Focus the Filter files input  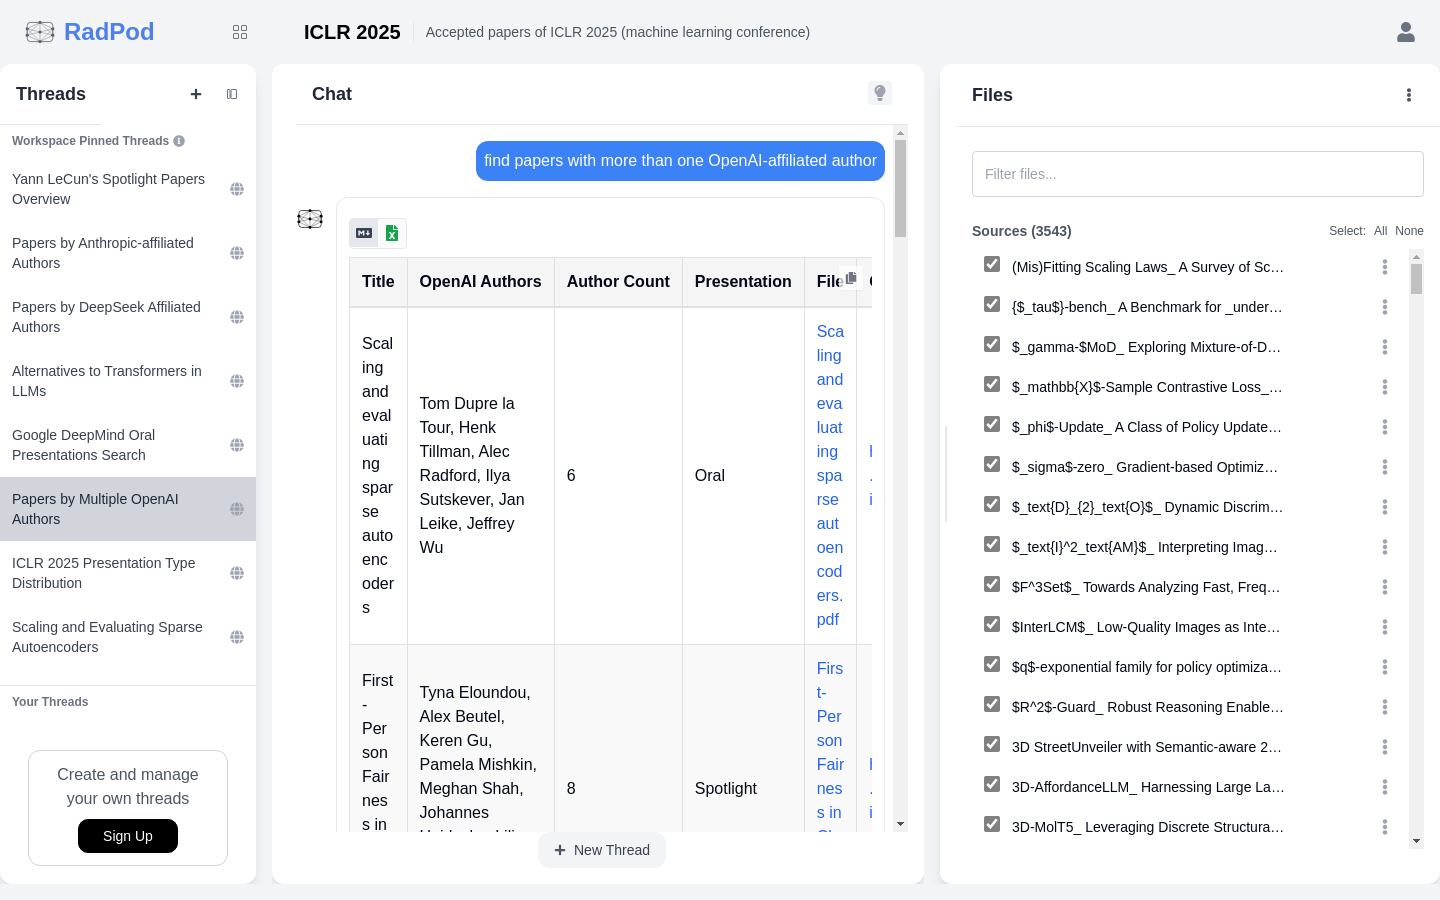point(1198,174)
